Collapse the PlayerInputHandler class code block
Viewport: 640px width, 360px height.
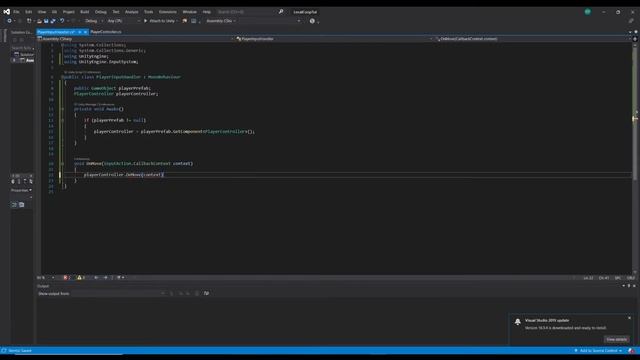62,77
